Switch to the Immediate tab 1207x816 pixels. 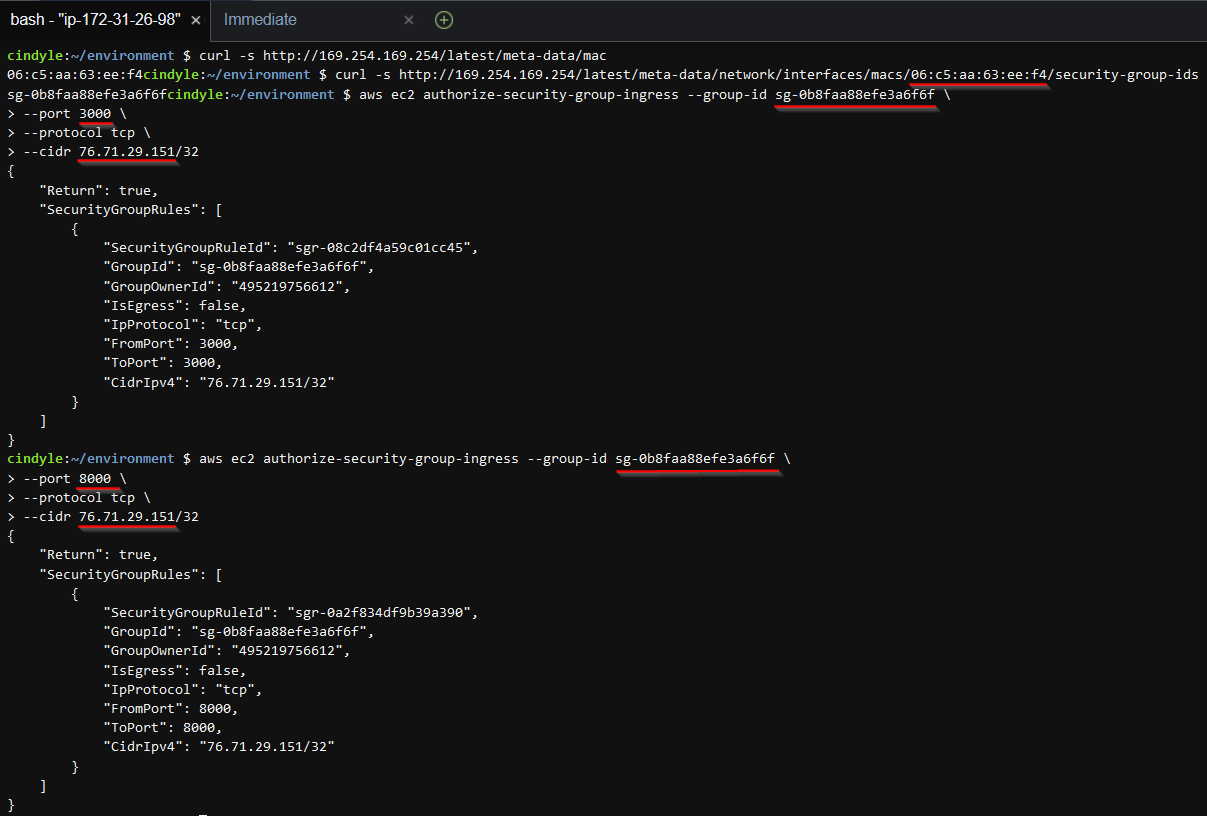(260, 20)
